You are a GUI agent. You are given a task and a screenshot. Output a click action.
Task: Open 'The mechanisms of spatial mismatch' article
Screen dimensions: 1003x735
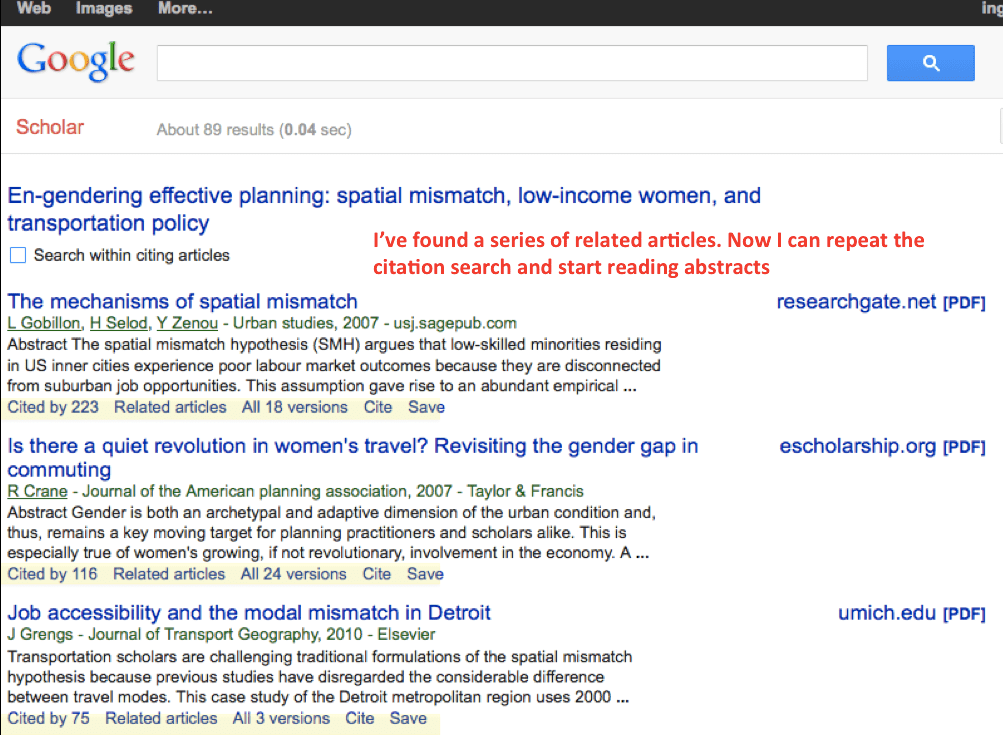pos(182,301)
